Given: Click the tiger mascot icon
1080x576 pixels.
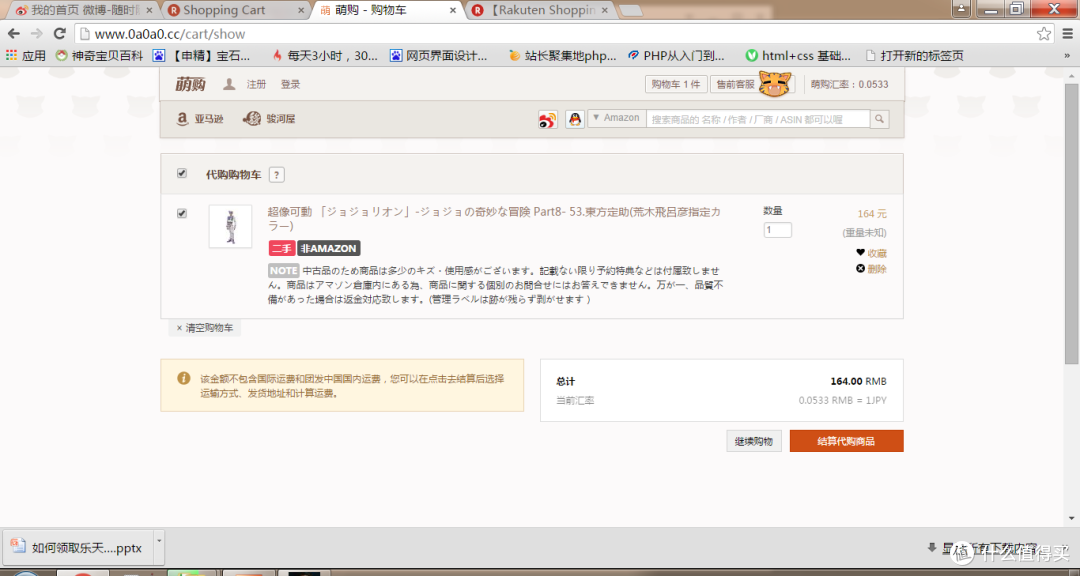Looking at the screenshot, I should (773, 84).
